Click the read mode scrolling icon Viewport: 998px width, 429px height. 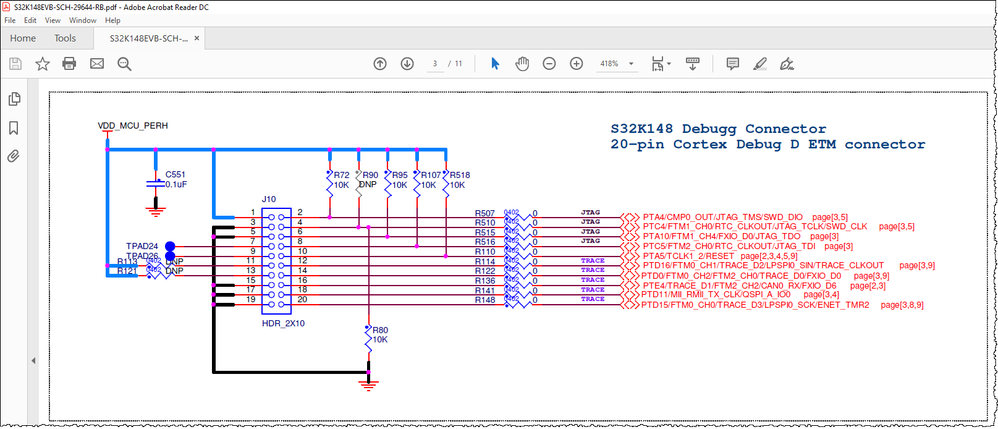(693, 64)
